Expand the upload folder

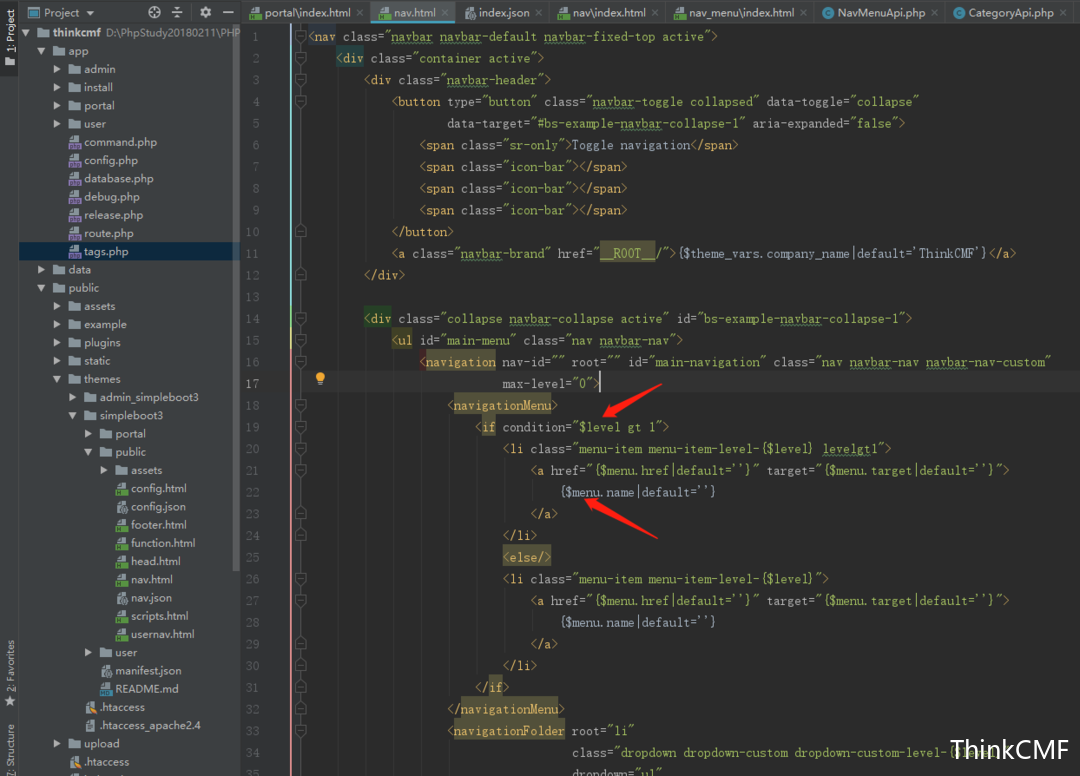coord(57,744)
